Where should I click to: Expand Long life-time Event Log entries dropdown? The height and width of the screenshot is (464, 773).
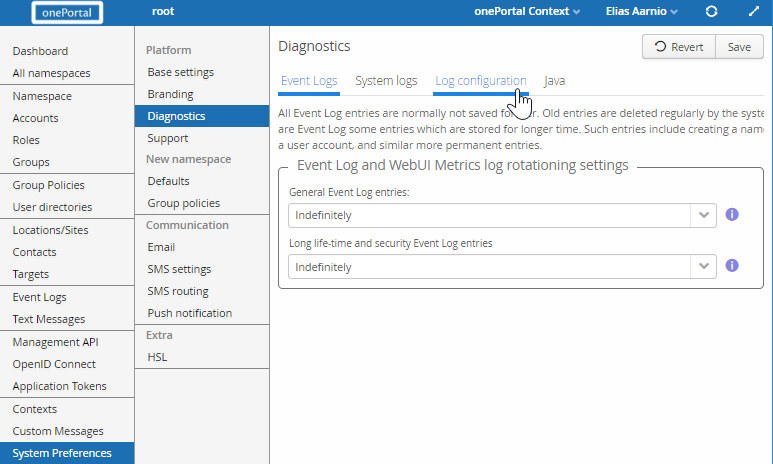[x=703, y=266]
